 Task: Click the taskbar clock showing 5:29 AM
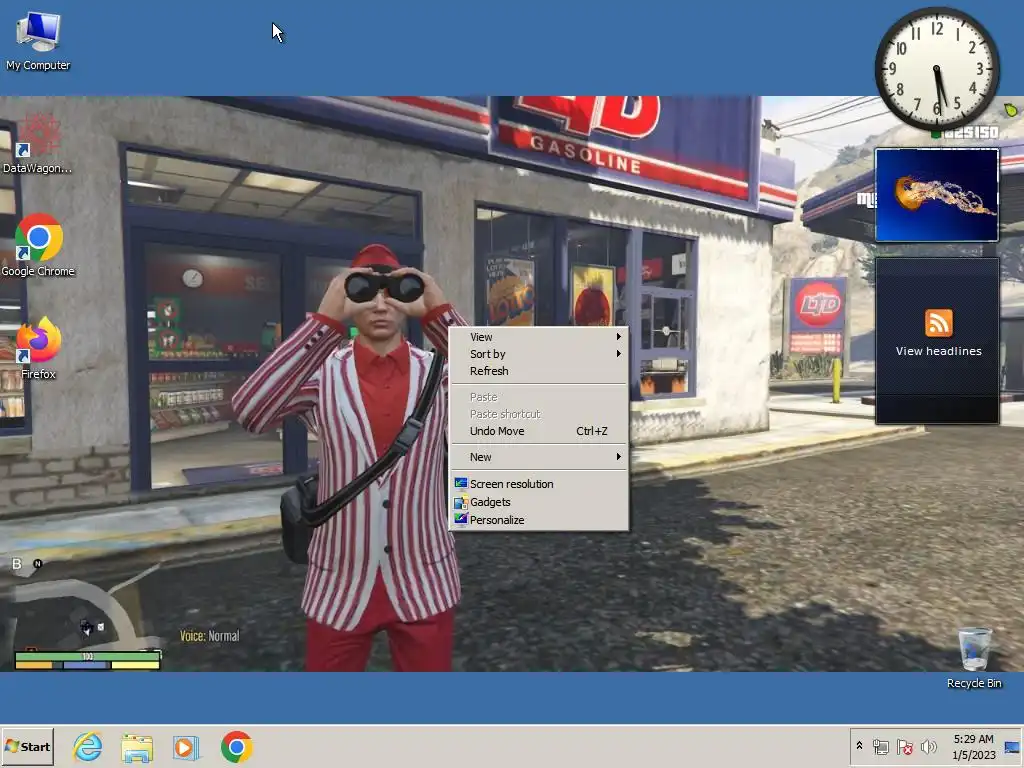click(x=973, y=746)
